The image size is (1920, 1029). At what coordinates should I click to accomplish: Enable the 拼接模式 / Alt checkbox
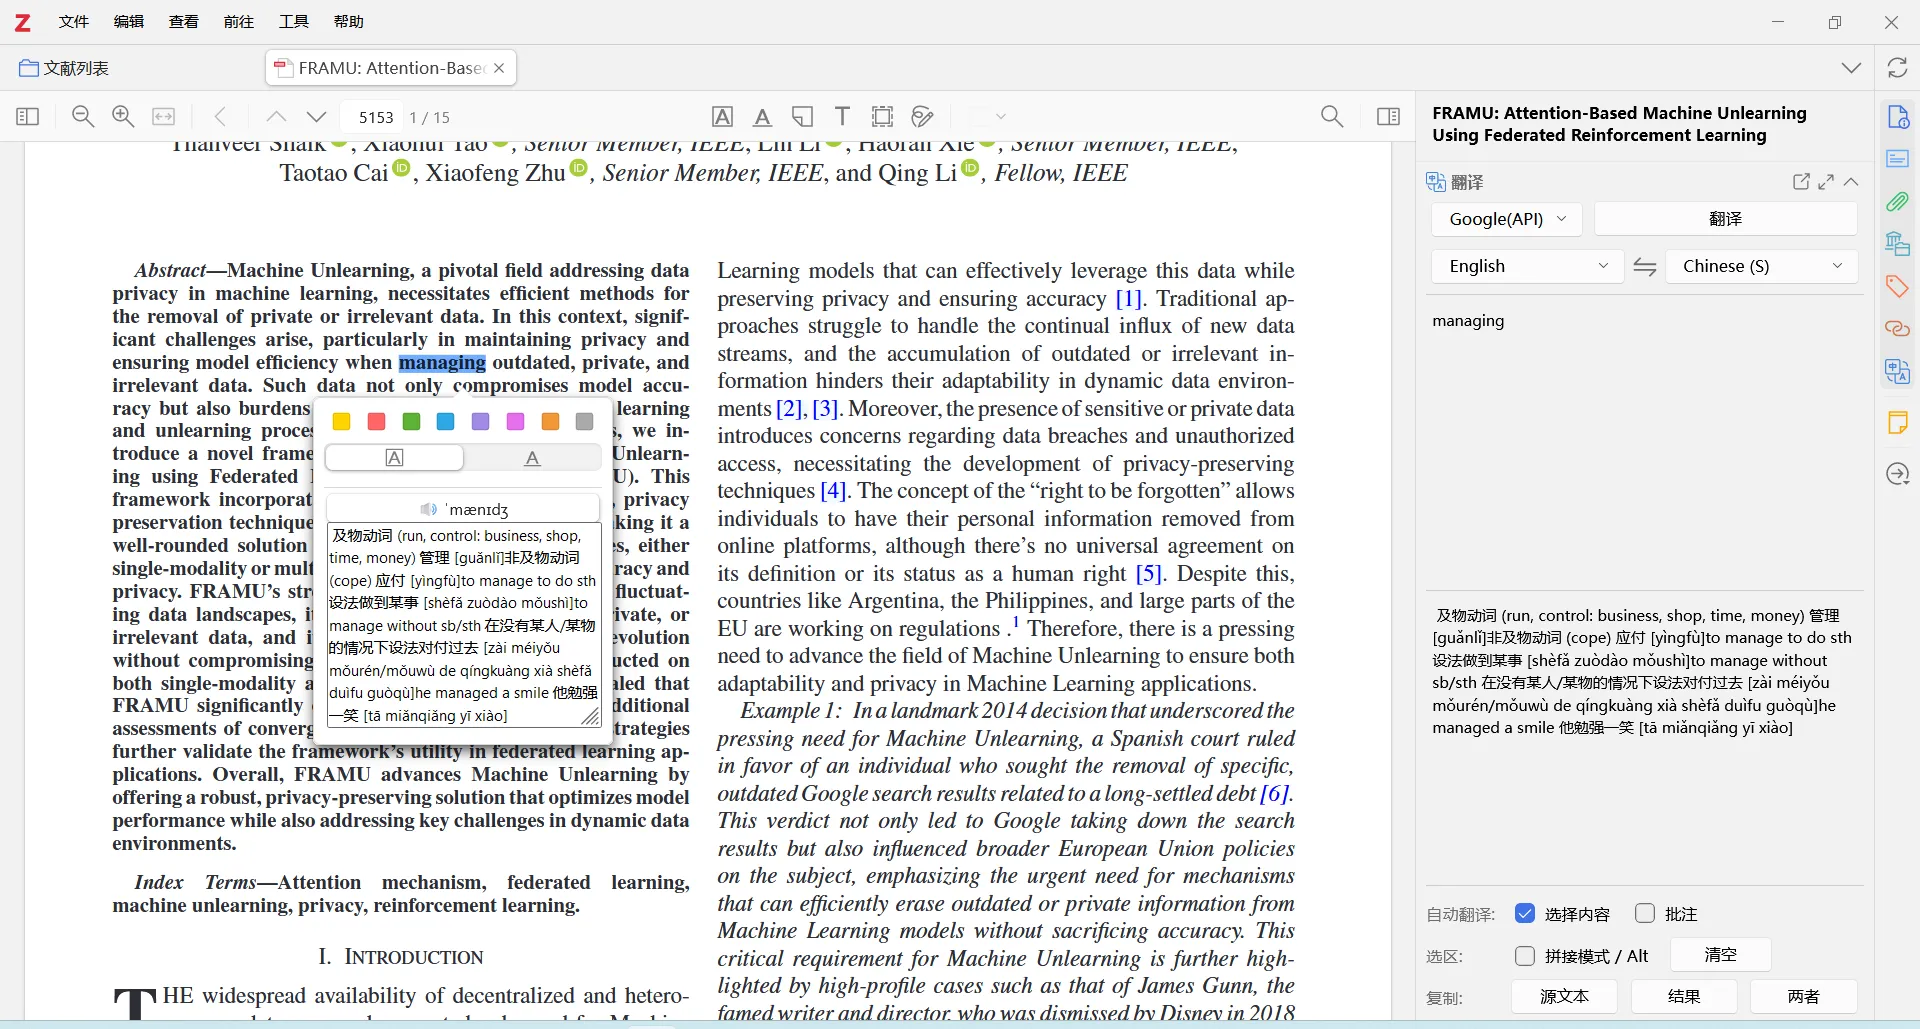click(x=1525, y=956)
